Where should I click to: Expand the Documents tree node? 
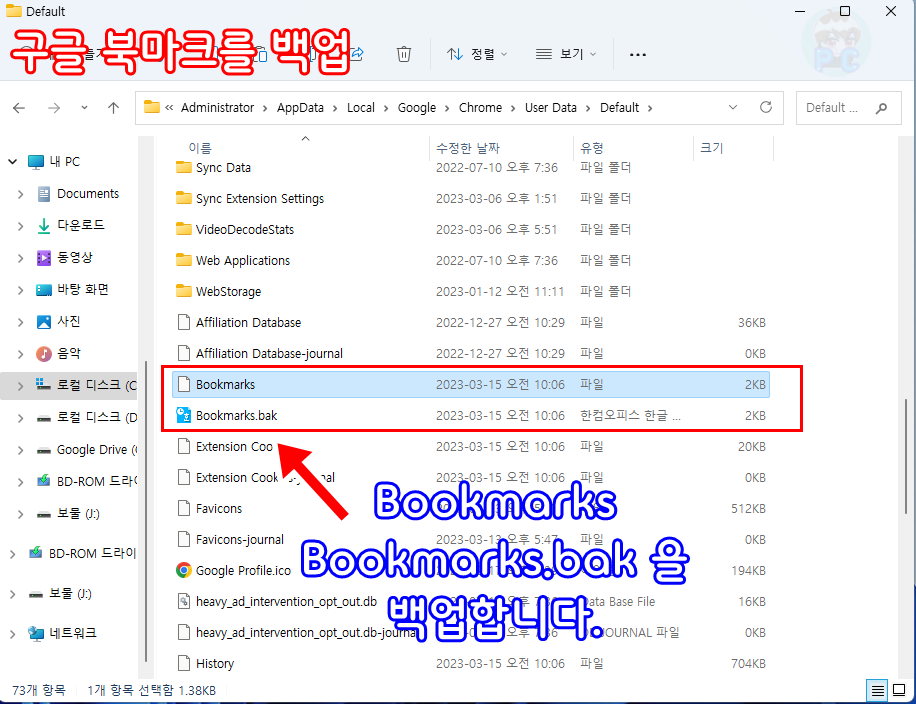20,194
